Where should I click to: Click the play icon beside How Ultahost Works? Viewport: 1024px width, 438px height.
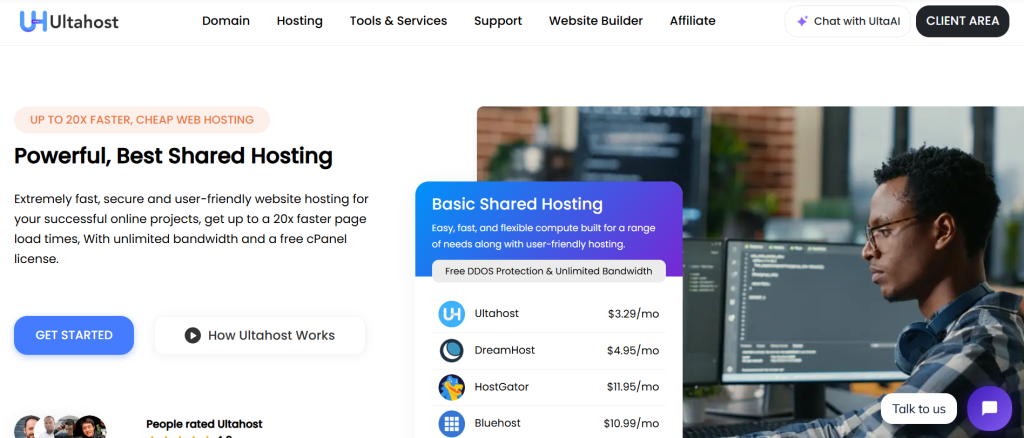(192, 336)
